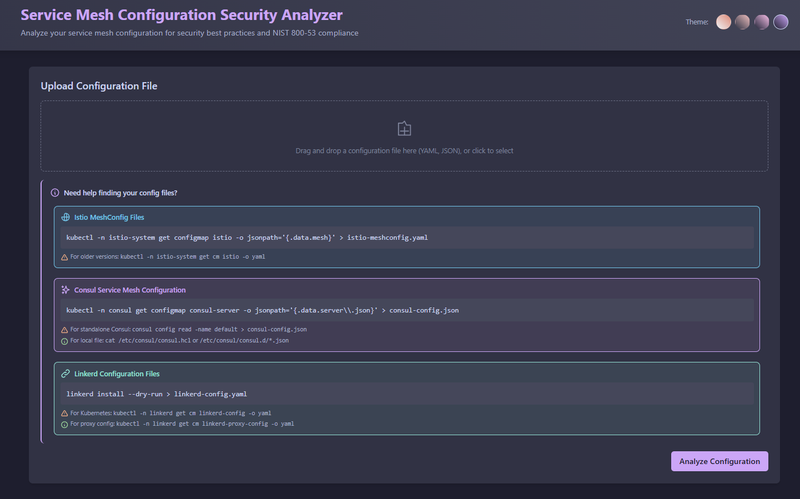This screenshot has height=499, width=800.
Task: Click the Service Mesh Configuration Security Analyzer title
Action: [x=182, y=15]
